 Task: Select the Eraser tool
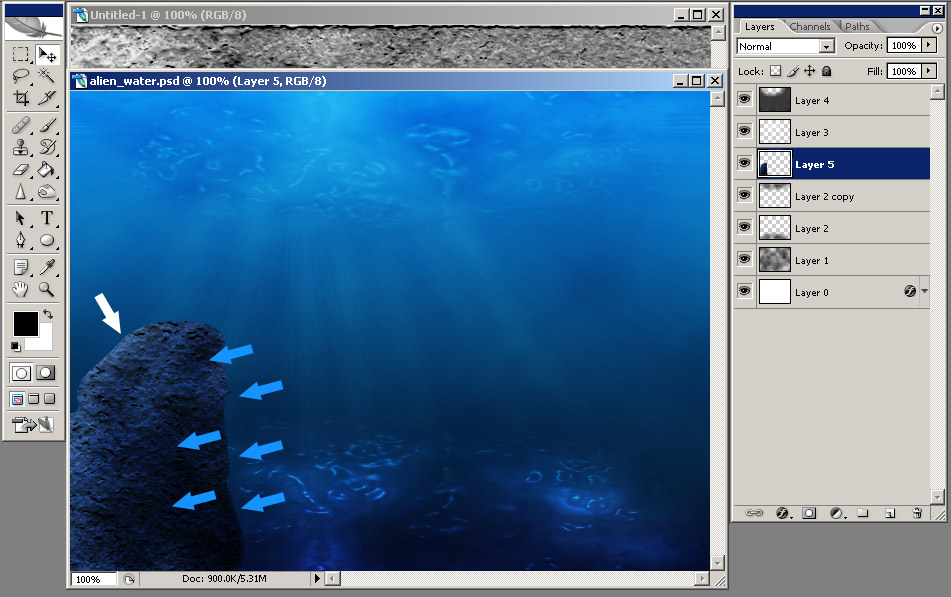21,169
